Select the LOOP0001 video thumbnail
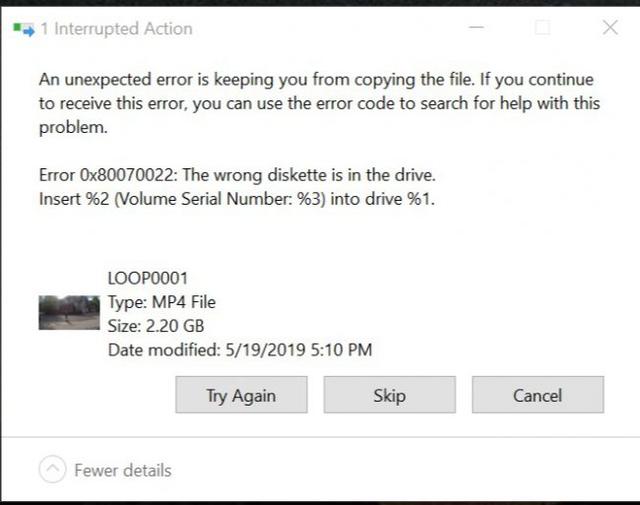Viewport: 640px width, 505px height. pyautogui.click(x=69, y=313)
